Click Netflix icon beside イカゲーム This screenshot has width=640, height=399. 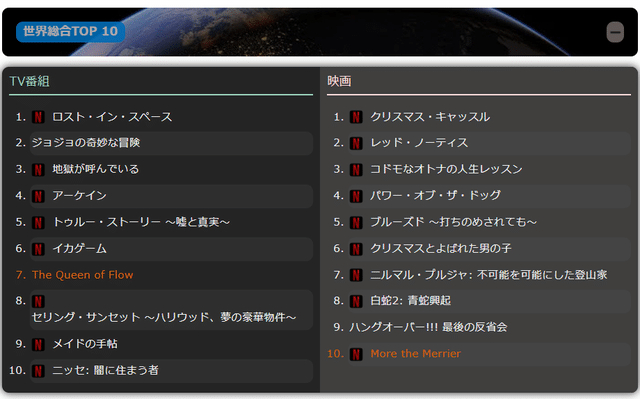pos(38,249)
